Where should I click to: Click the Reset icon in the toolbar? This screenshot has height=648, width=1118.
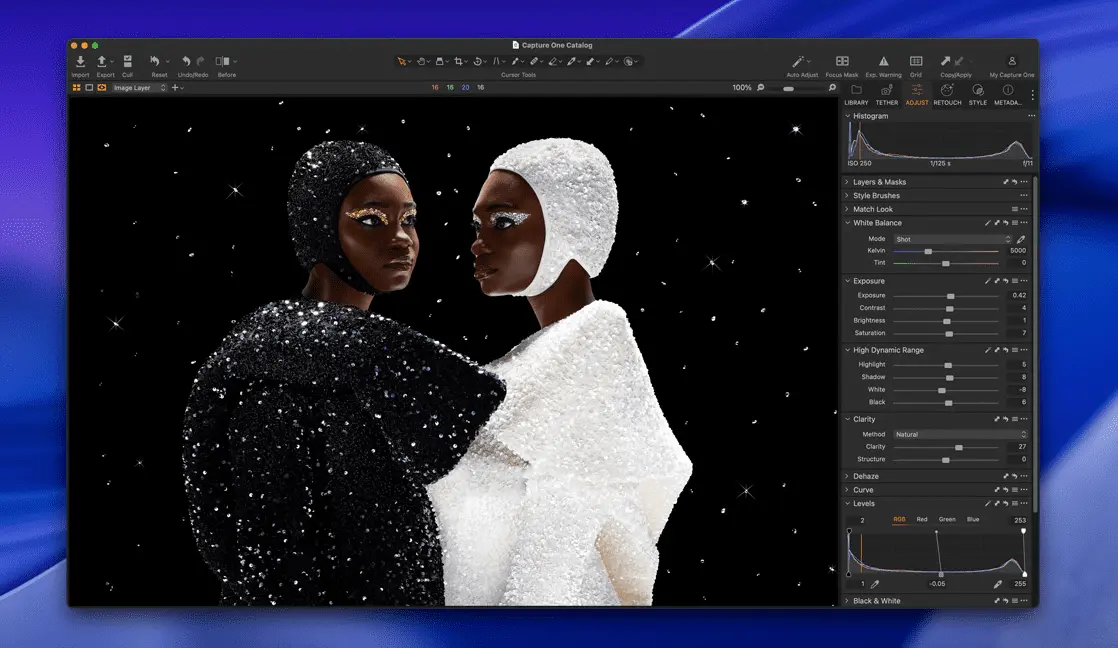tap(156, 62)
